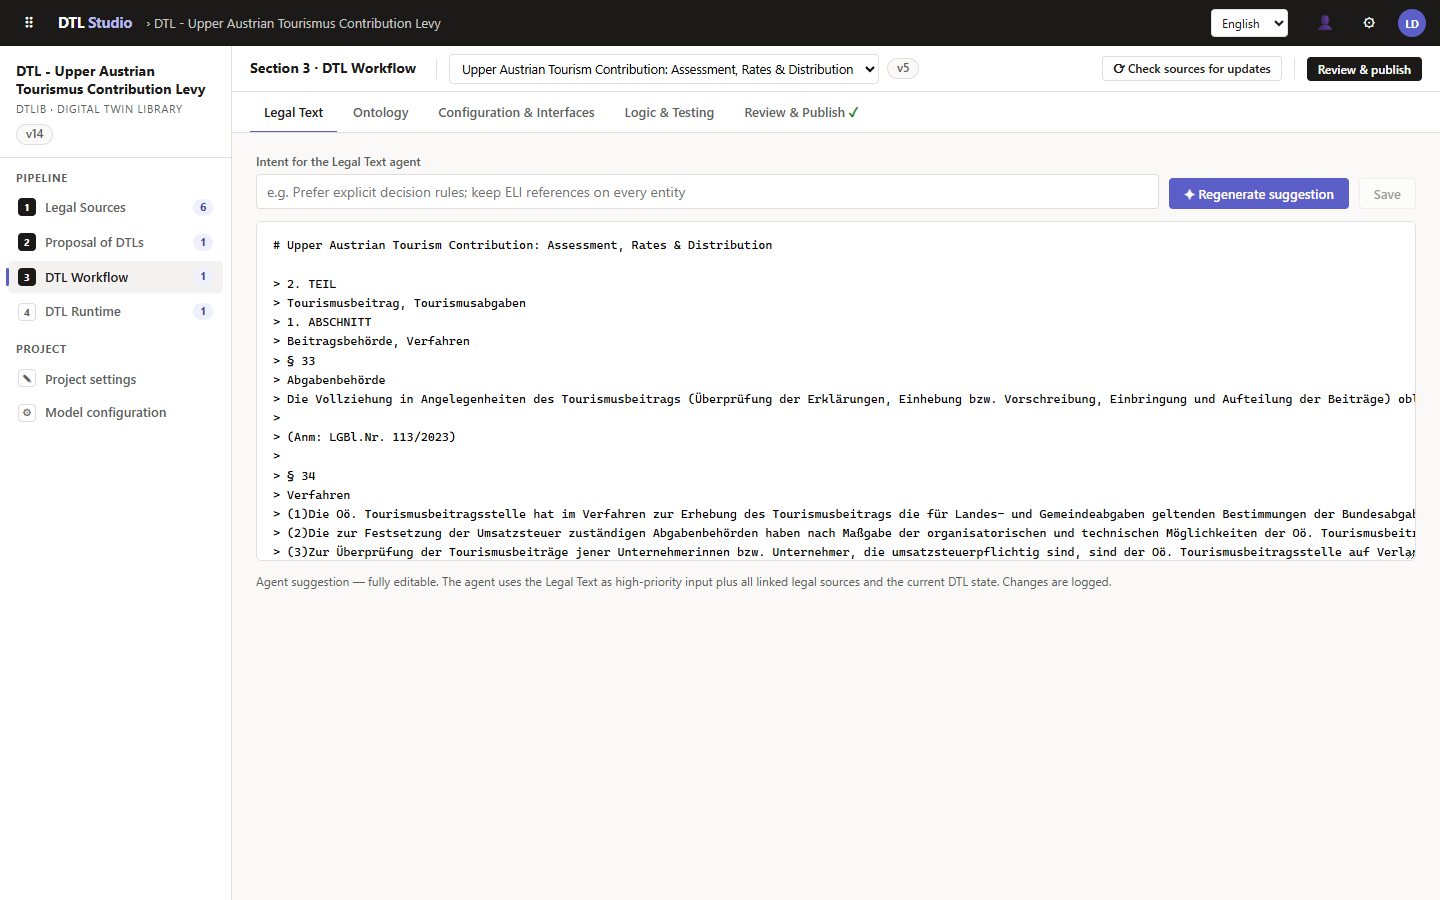Open the LD user avatar menu

point(1412,23)
